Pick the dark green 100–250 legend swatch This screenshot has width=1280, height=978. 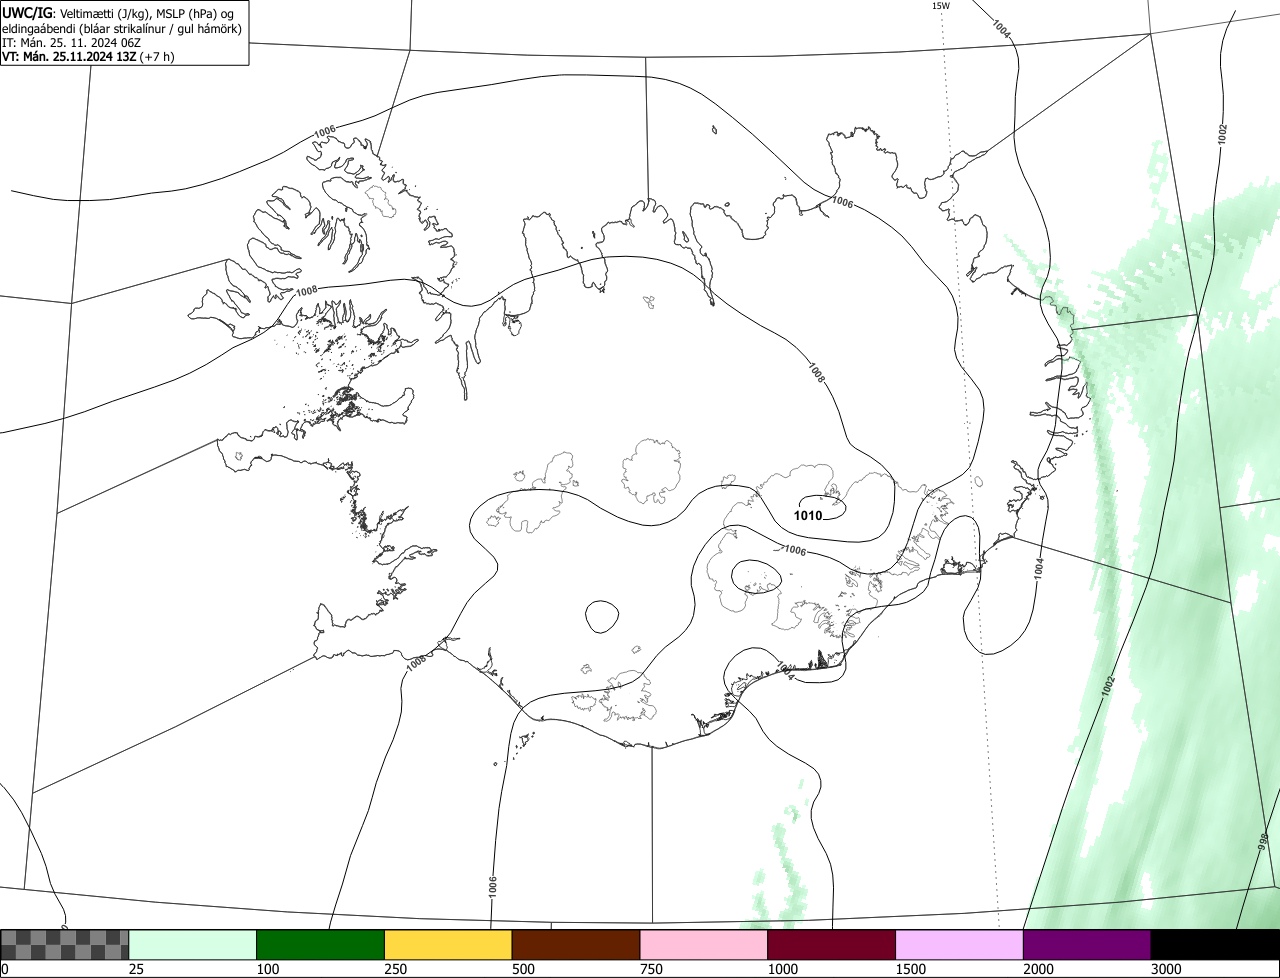click(x=321, y=944)
